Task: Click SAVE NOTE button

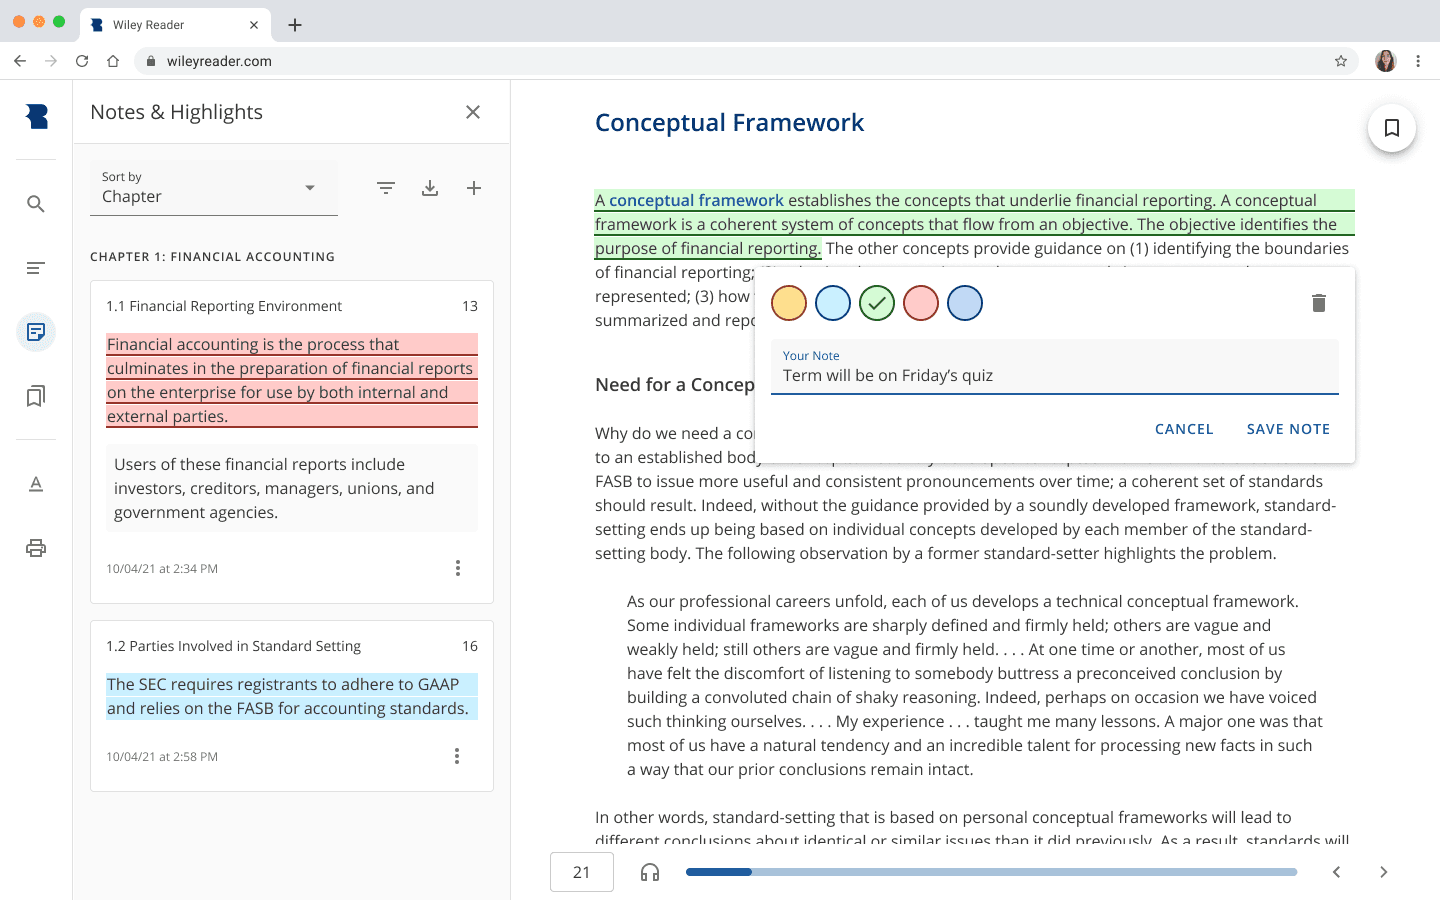Action: click(x=1288, y=429)
